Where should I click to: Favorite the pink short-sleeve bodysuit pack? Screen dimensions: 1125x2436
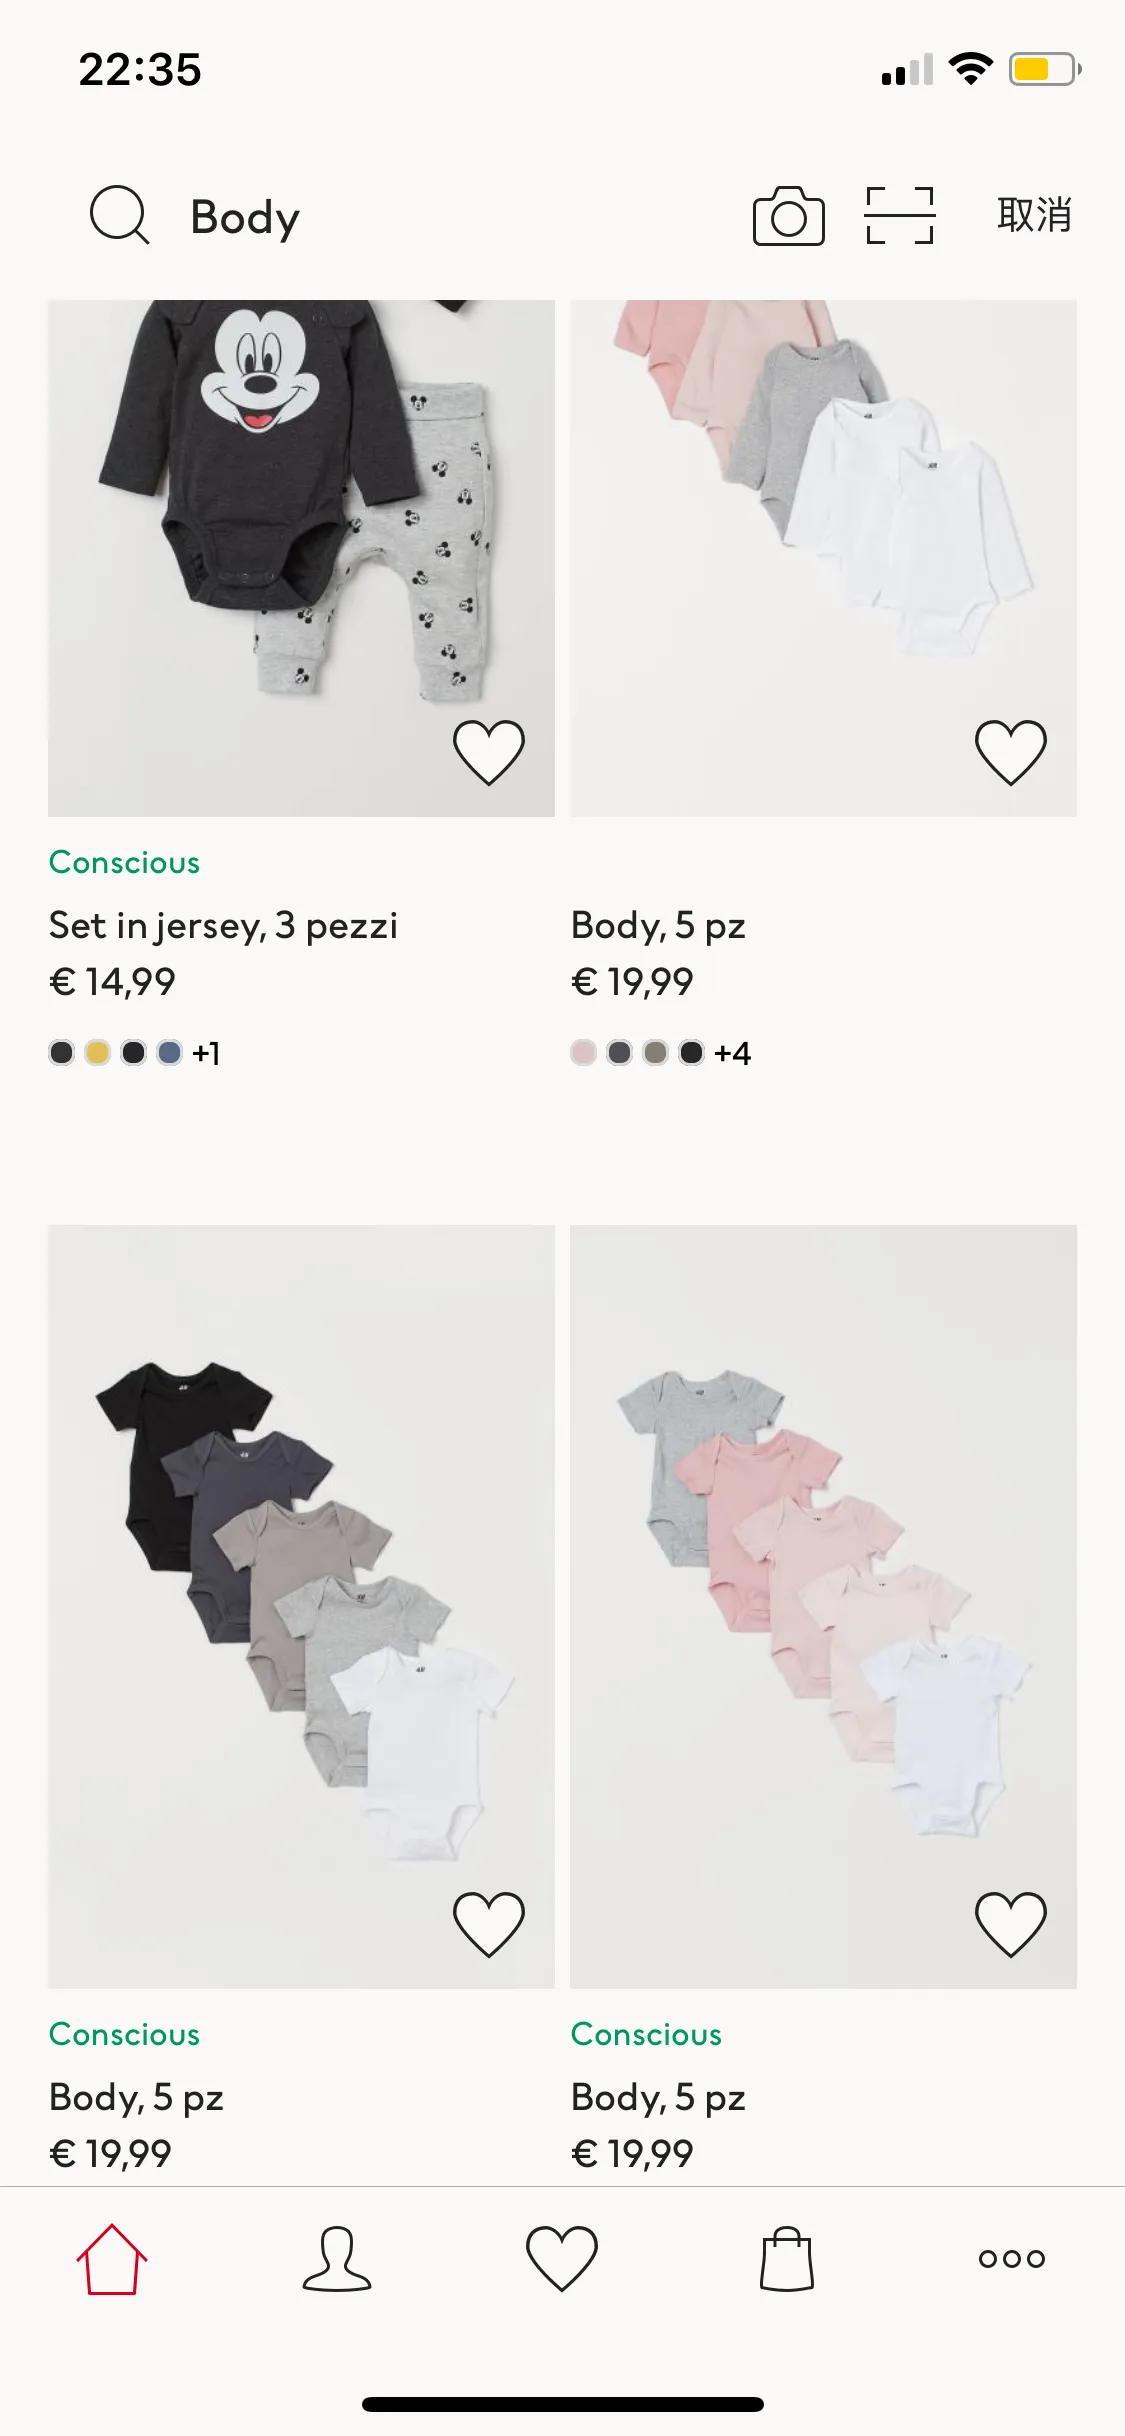[x=1011, y=1923]
